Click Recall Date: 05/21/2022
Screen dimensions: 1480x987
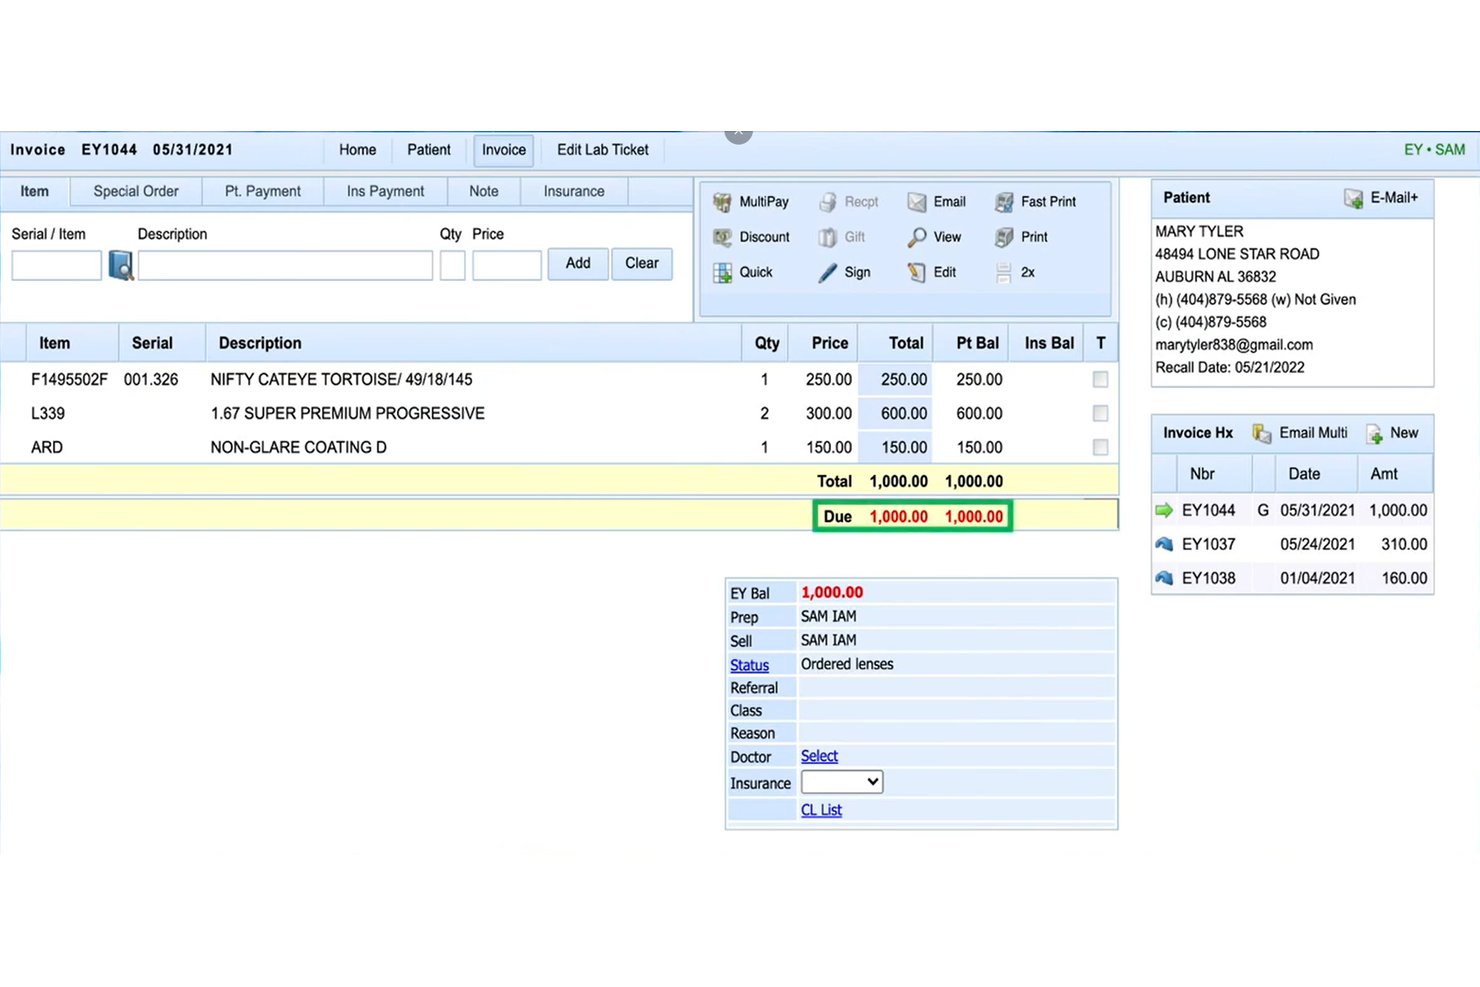pyautogui.click(x=1230, y=367)
